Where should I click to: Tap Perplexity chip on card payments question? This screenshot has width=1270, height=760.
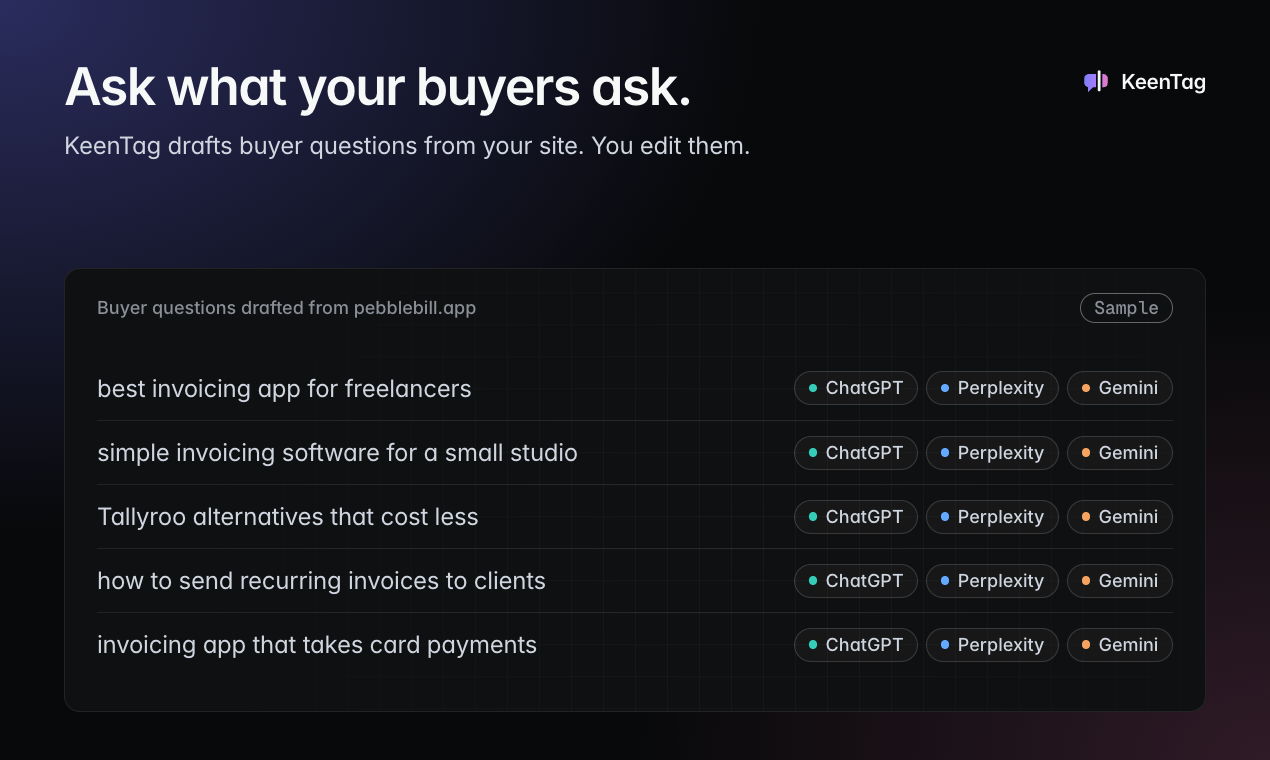click(992, 644)
